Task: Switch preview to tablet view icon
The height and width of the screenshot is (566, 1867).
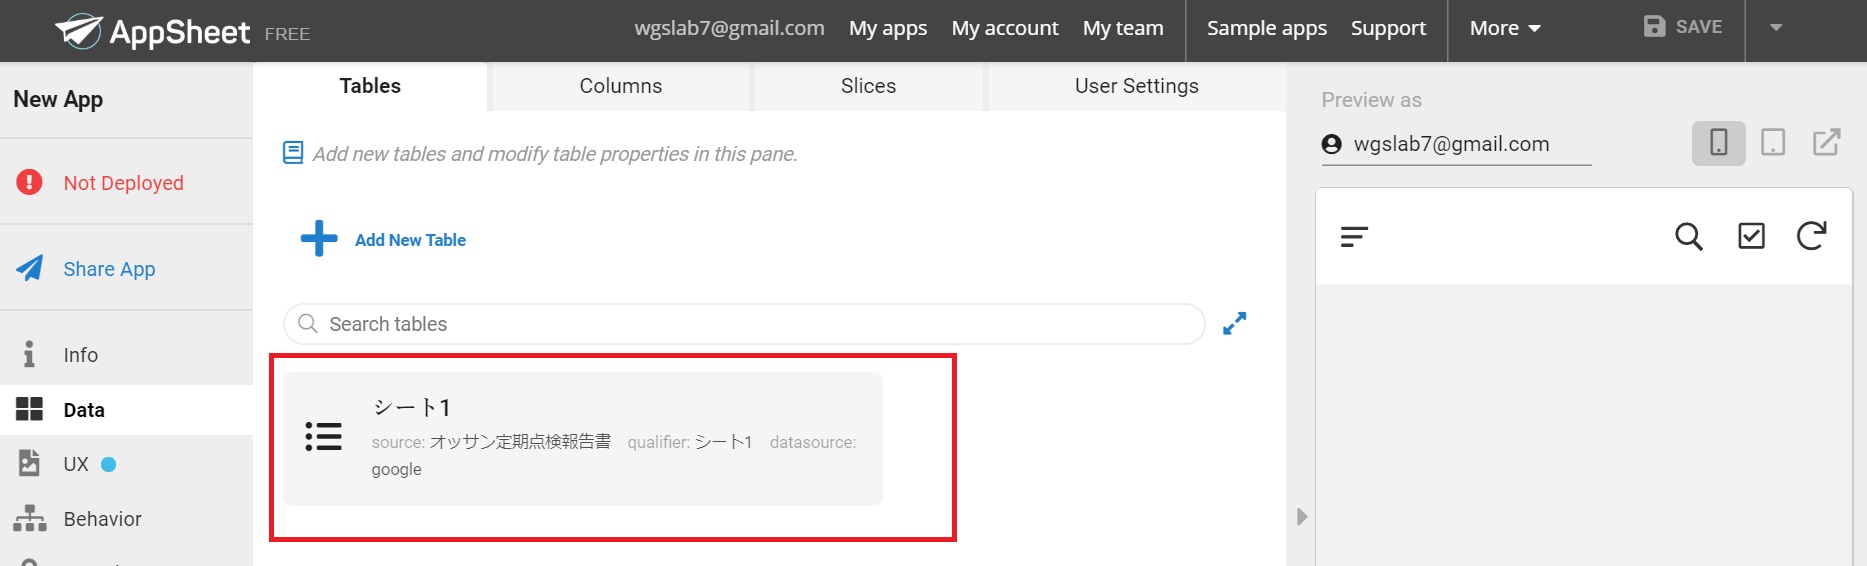Action: pyautogui.click(x=1773, y=143)
